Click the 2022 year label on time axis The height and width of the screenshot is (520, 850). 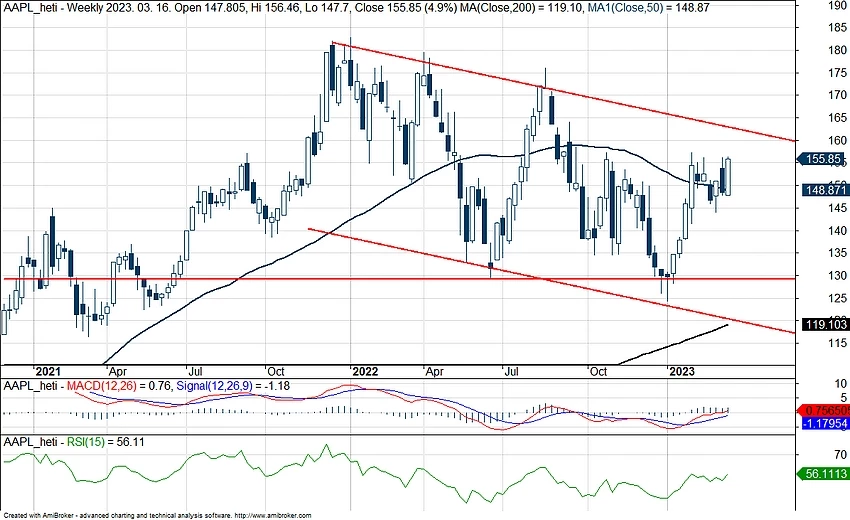coord(365,371)
